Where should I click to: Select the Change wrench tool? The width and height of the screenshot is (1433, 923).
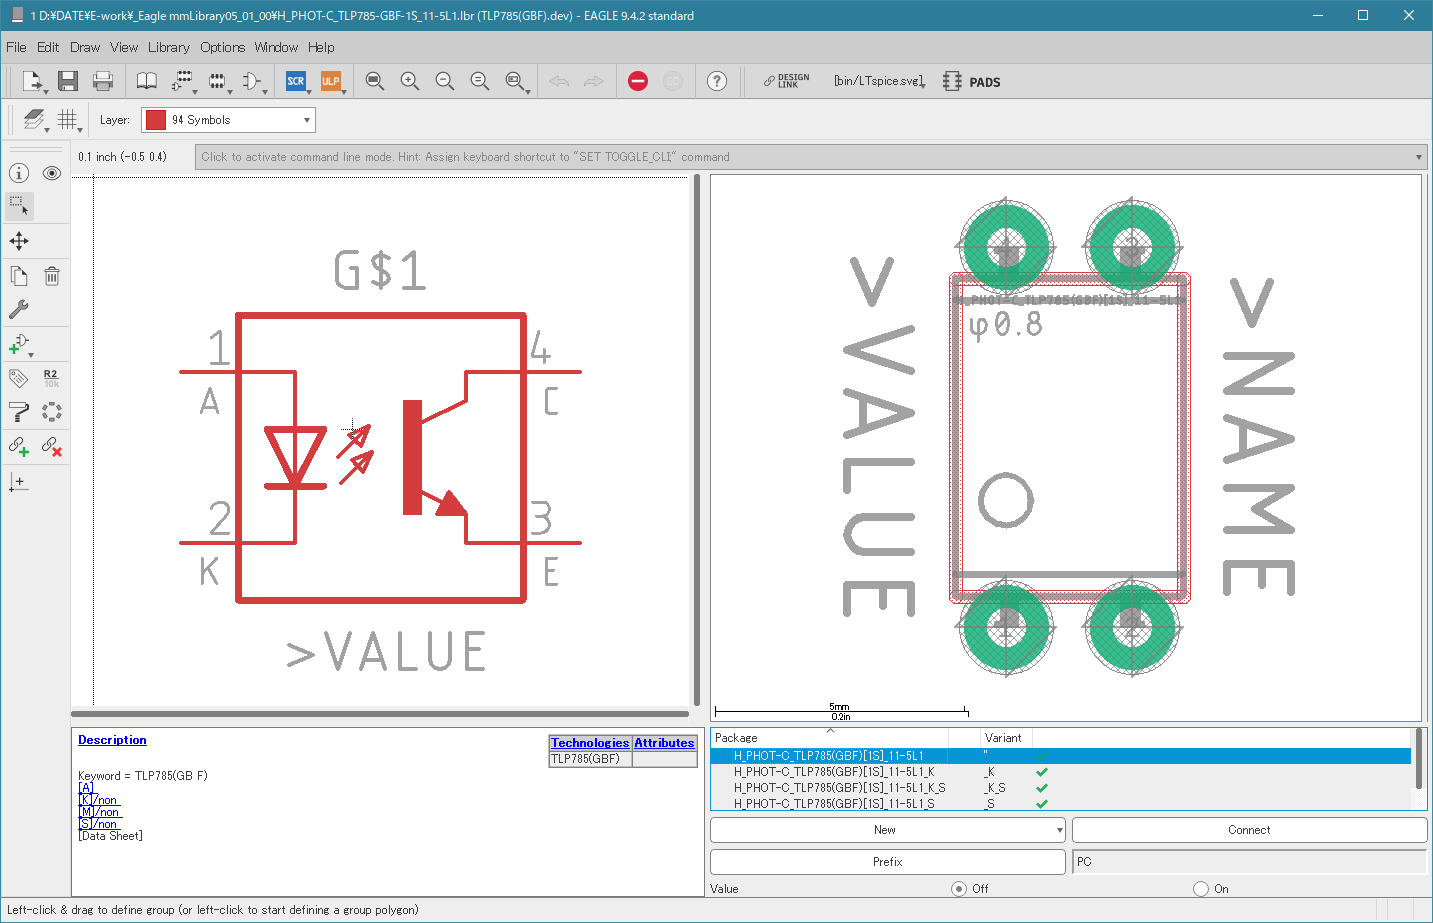(19, 310)
